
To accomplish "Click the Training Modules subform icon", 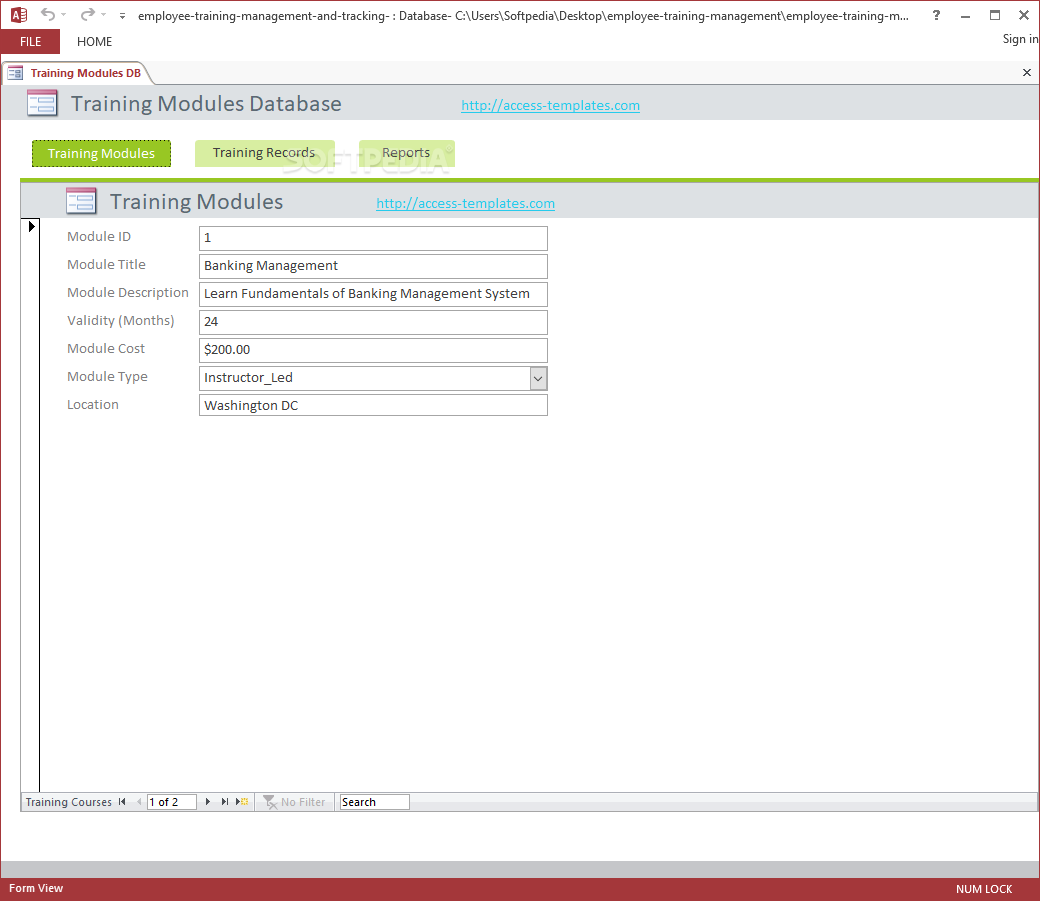I will coord(81,201).
